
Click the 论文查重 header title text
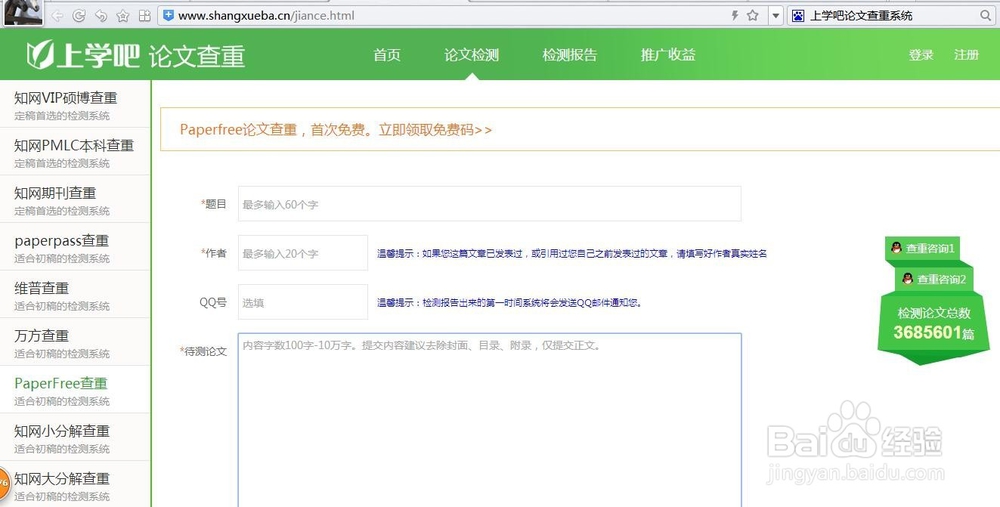tap(197, 56)
